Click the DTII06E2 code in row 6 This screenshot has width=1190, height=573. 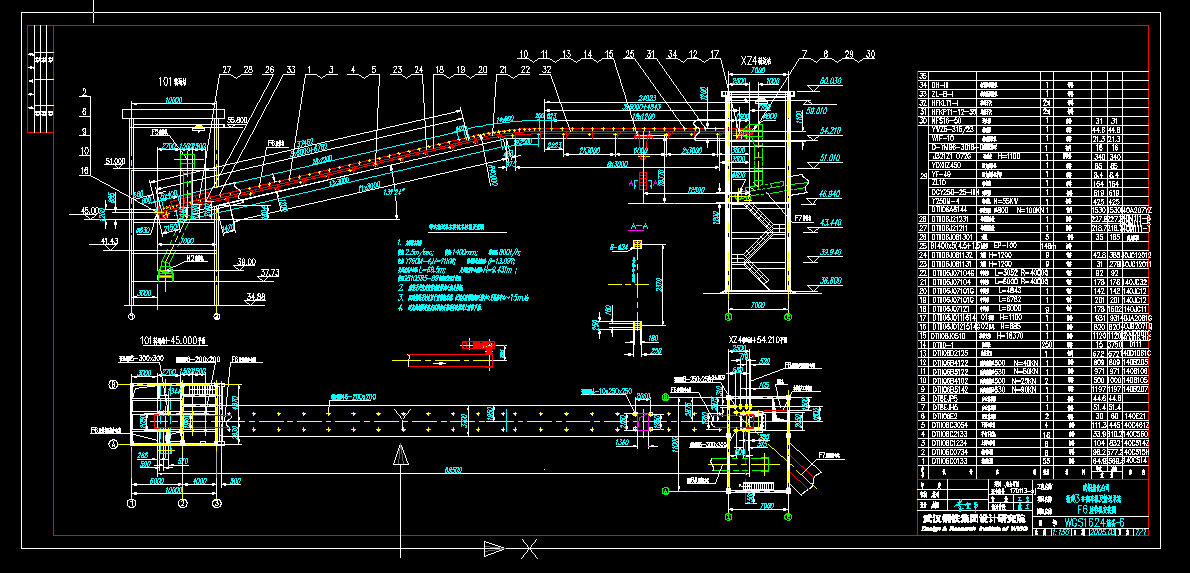(945, 416)
